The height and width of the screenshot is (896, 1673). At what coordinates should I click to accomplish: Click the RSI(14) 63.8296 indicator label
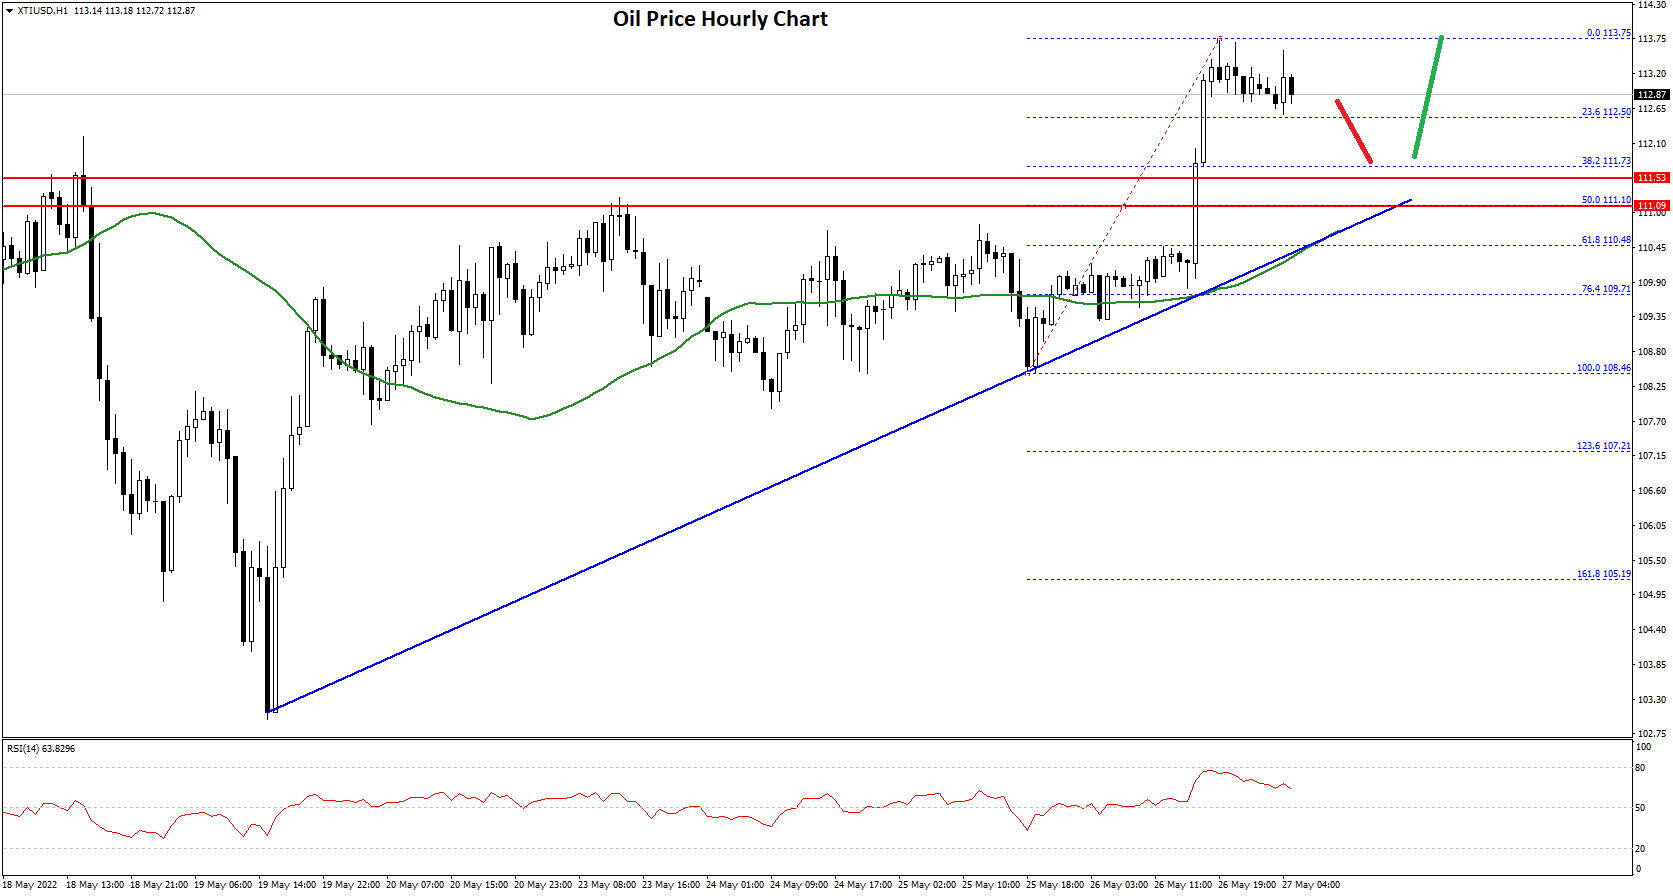pos(41,748)
